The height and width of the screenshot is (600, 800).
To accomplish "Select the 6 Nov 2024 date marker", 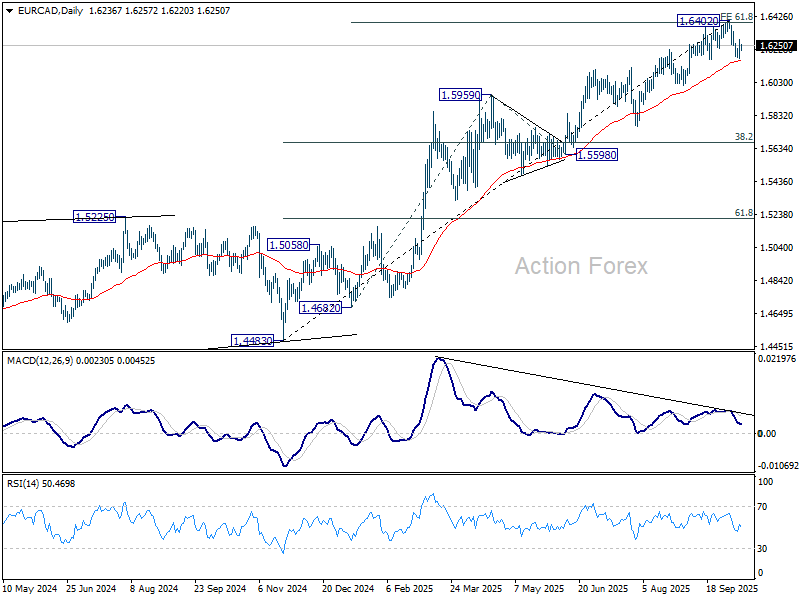I will [283, 589].
